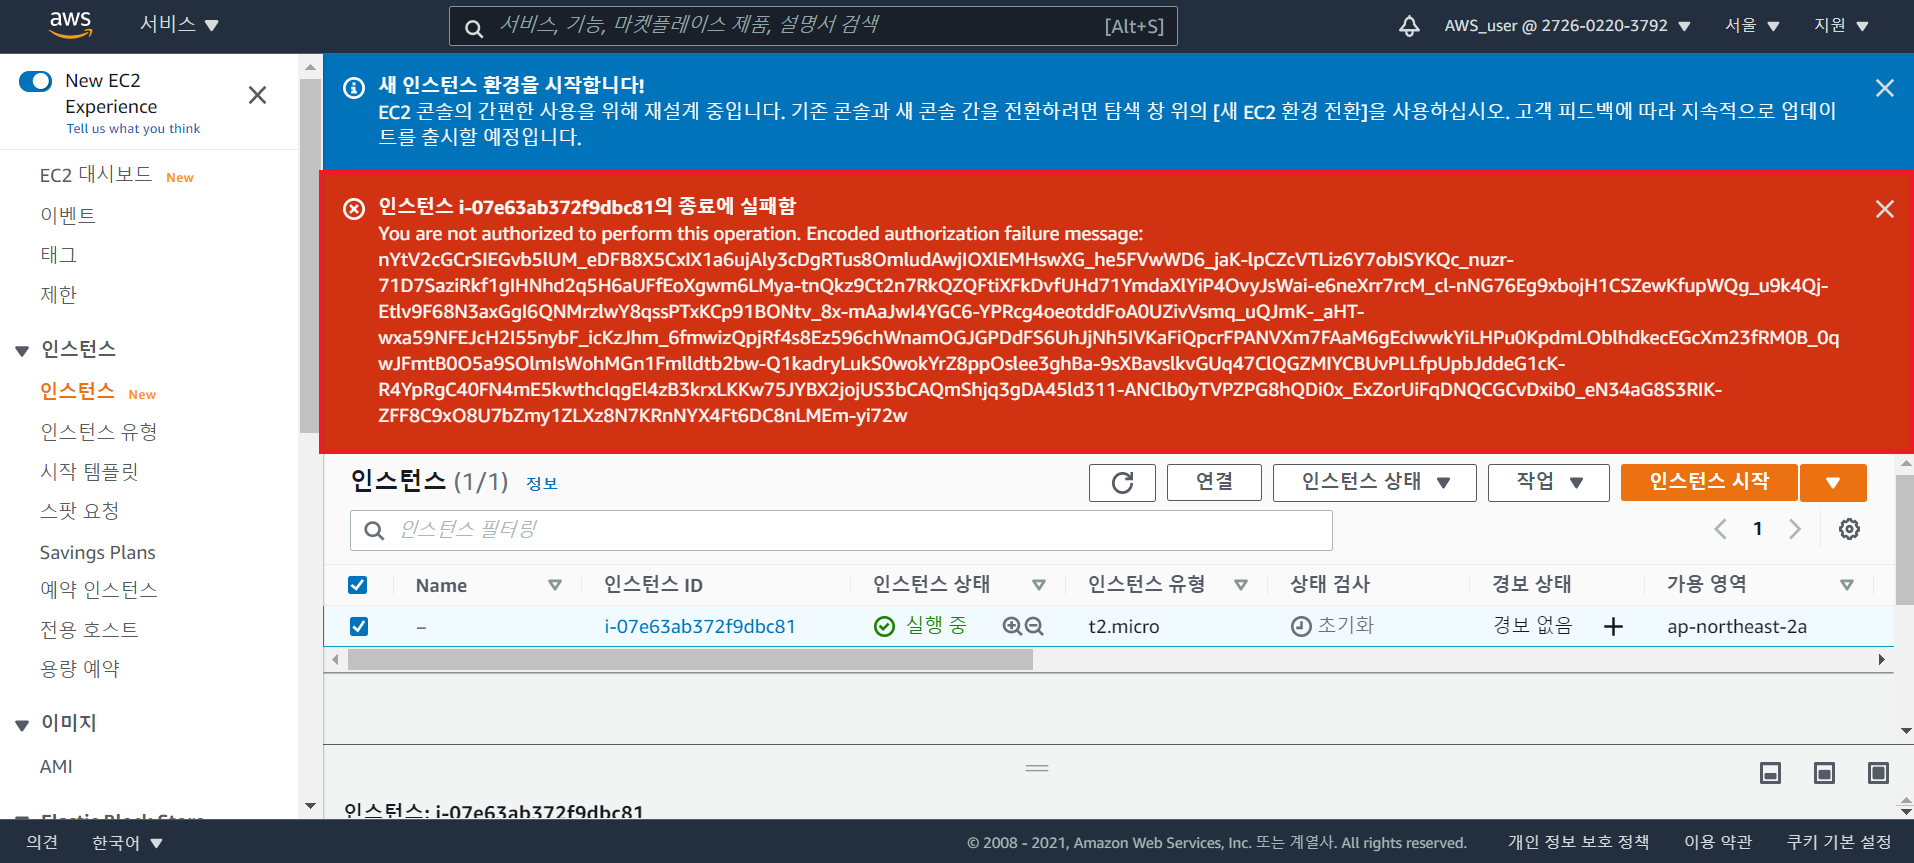The height and width of the screenshot is (863, 1914).
Task: Click the 정보 info link
Action: [x=541, y=484]
